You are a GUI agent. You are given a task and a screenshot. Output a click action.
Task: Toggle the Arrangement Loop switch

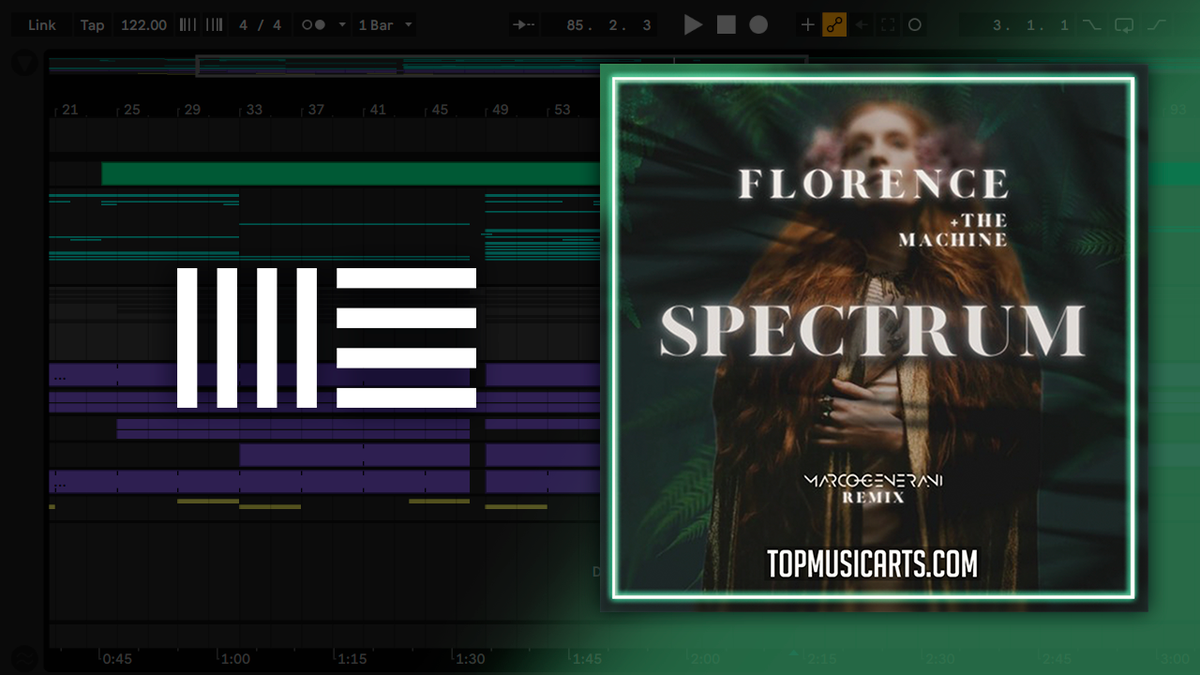[x=1124, y=24]
